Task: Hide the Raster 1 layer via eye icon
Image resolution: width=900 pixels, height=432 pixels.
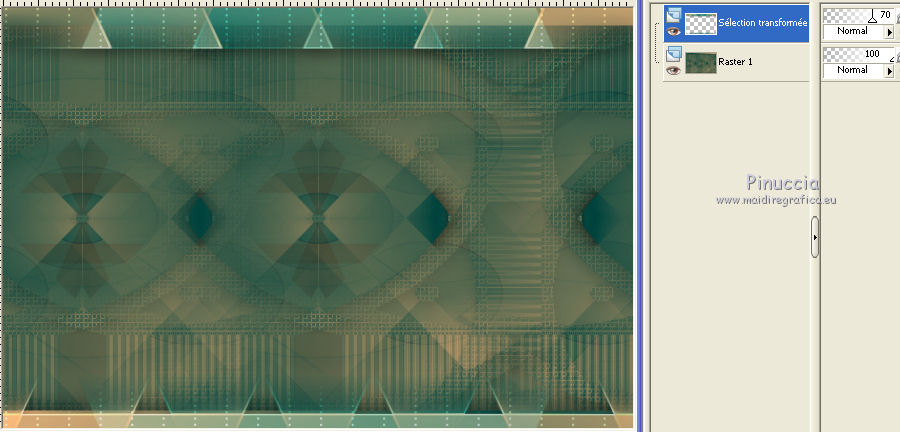Action: (x=673, y=70)
